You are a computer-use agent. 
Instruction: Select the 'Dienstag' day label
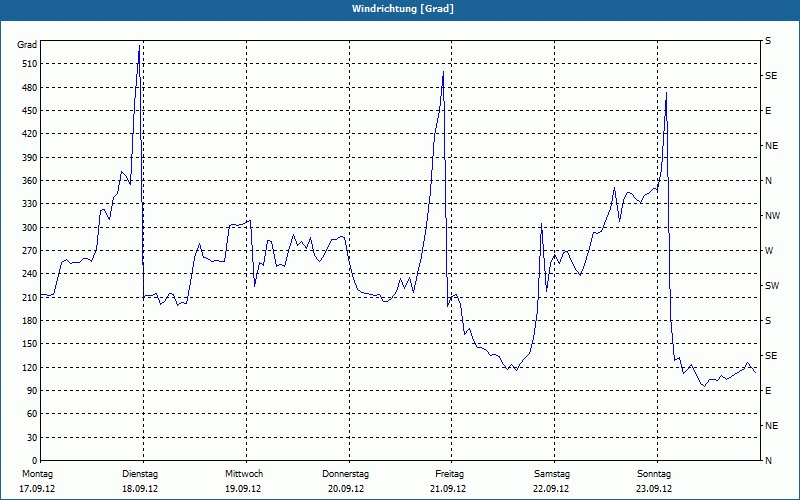click(x=140, y=474)
